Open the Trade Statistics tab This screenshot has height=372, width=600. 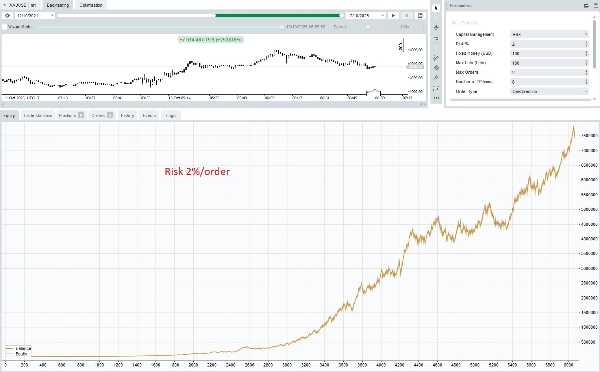[37, 115]
